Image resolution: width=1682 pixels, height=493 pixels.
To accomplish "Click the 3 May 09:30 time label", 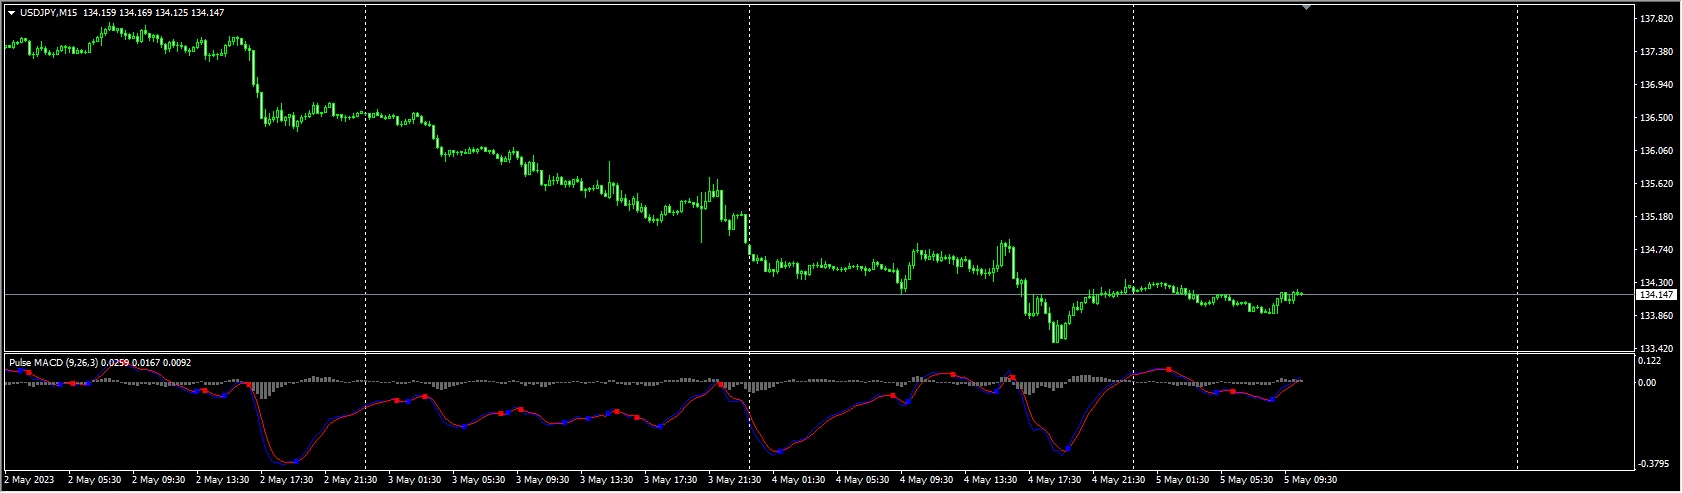I will coord(543,480).
